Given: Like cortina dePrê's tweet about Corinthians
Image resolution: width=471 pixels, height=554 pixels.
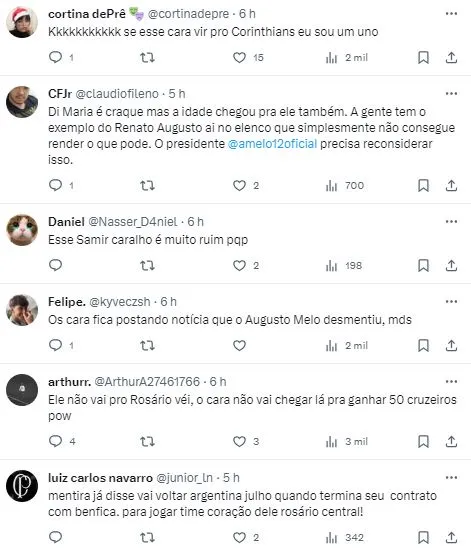Looking at the screenshot, I should coord(239,57).
